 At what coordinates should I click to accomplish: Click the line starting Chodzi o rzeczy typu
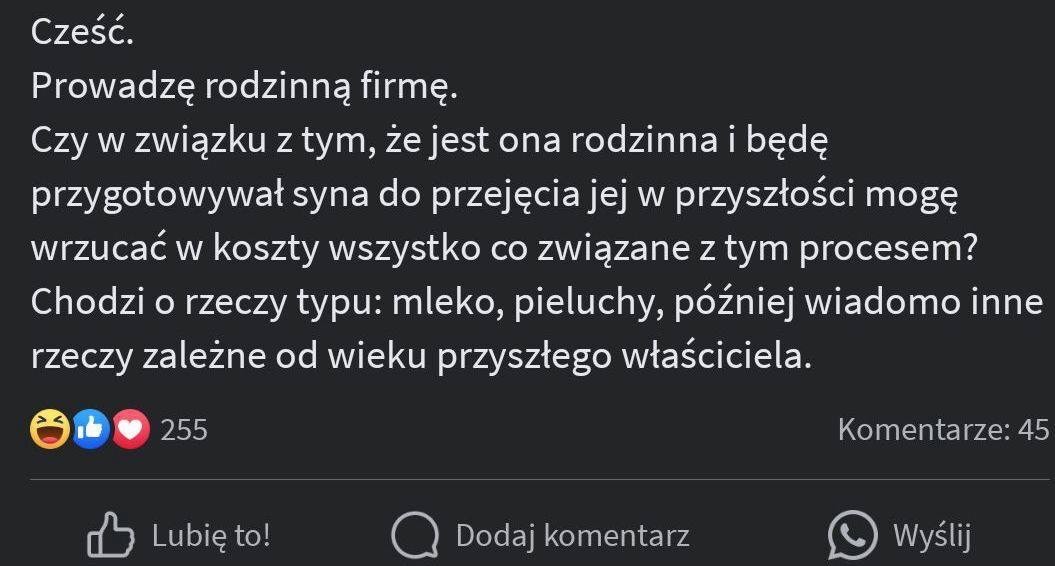point(537,303)
